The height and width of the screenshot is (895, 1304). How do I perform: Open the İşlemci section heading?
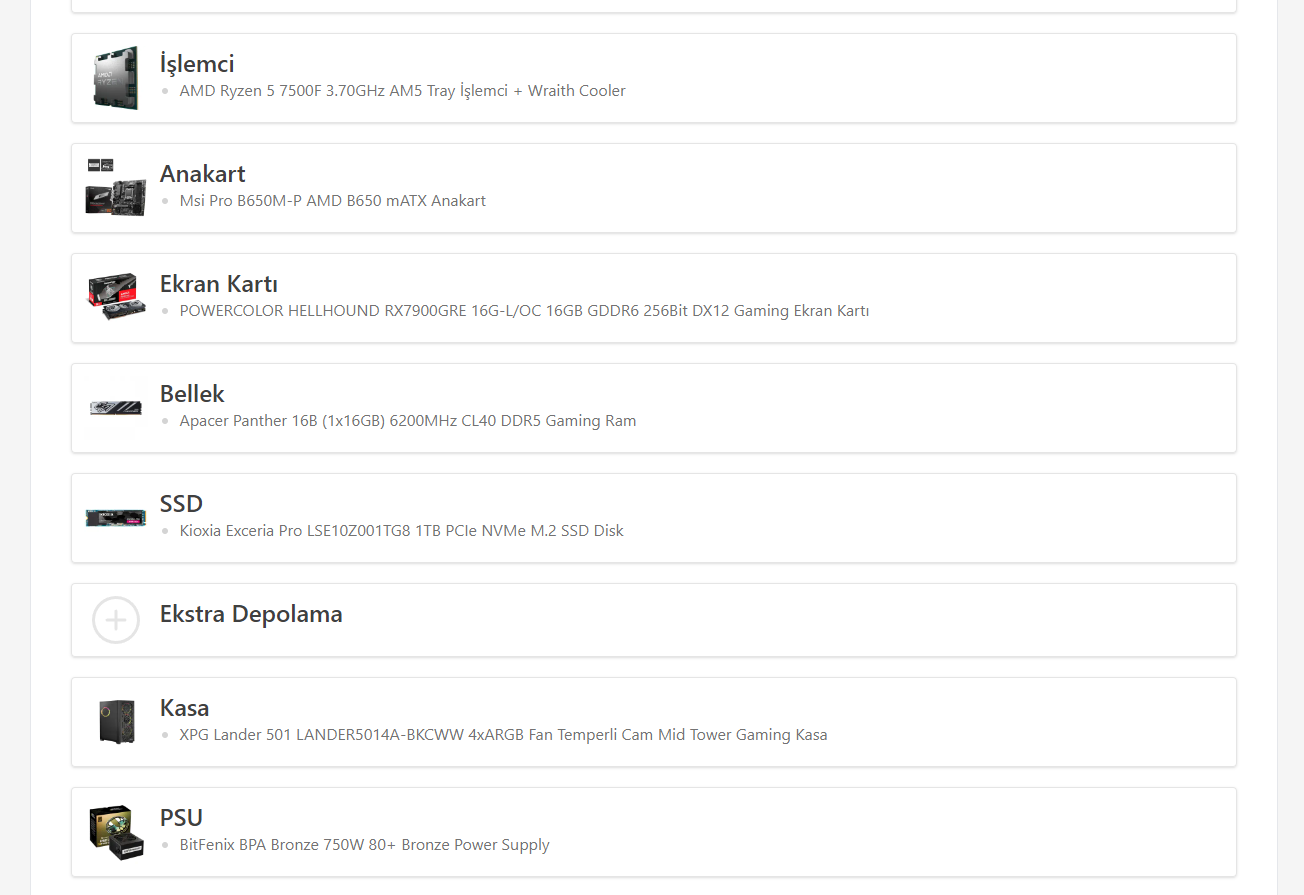(197, 64)
